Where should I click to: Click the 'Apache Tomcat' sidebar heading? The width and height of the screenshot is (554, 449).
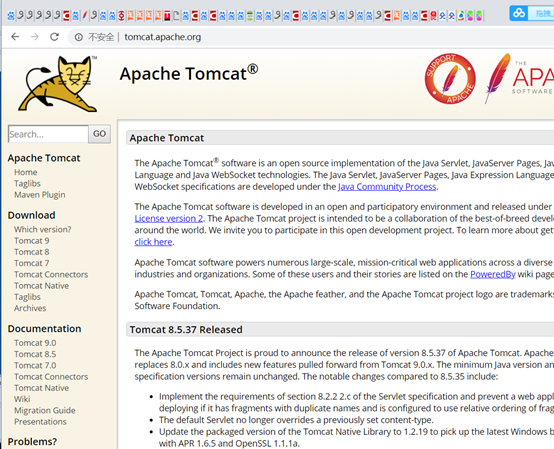coord(44,158)
